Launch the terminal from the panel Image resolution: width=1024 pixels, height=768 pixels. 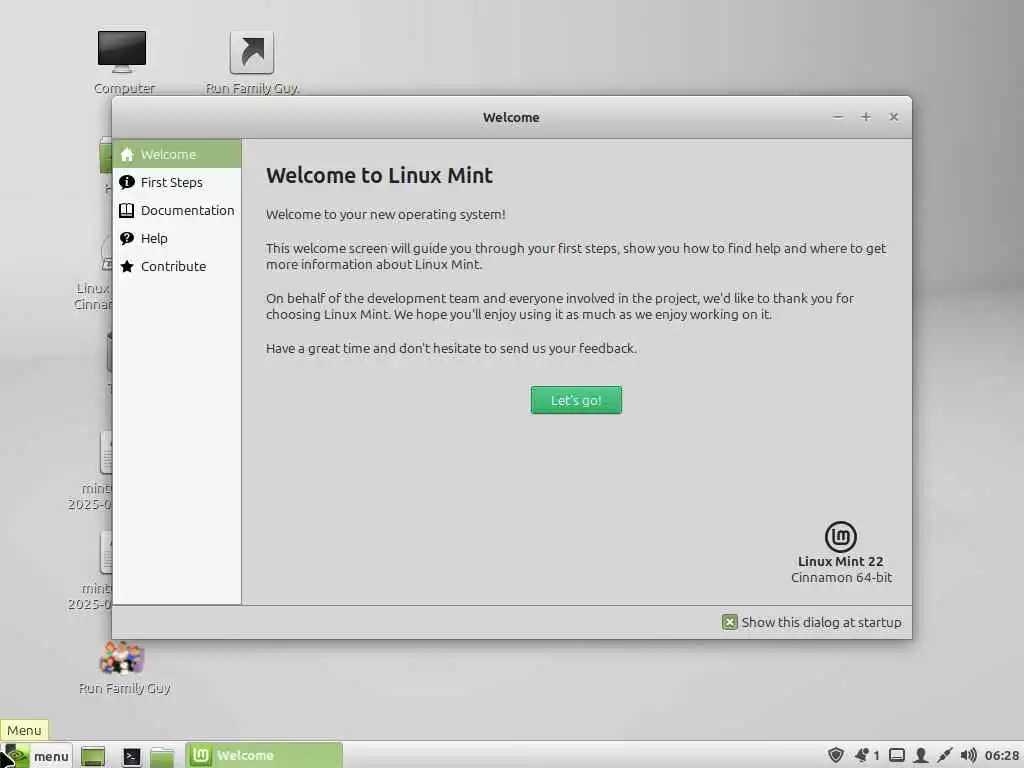coord(131,756)
